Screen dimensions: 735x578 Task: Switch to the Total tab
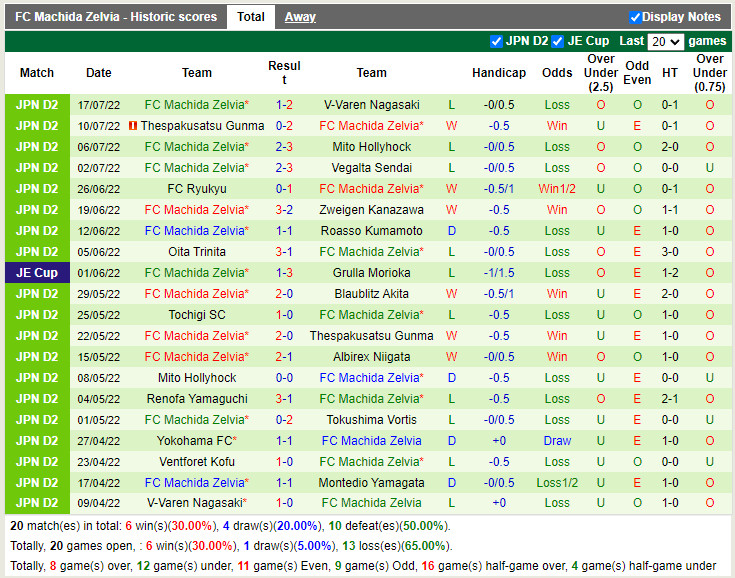(x=251, y=17)
